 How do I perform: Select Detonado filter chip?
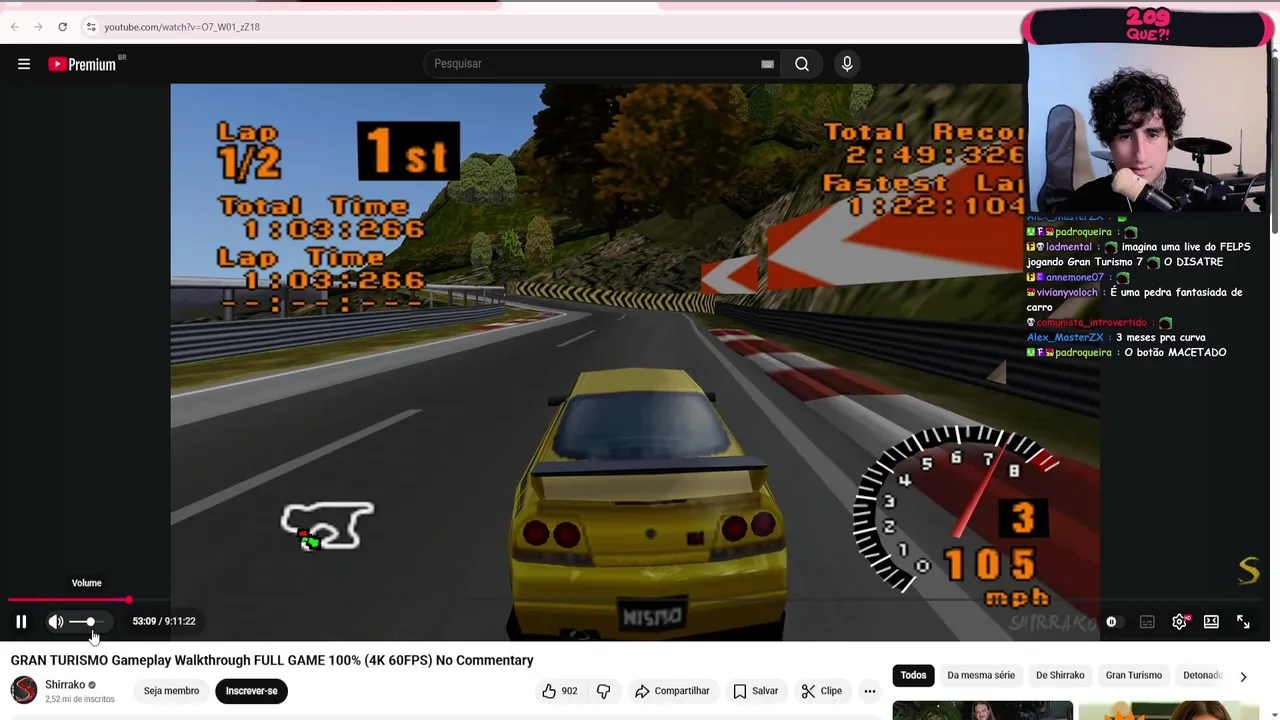1201,675
